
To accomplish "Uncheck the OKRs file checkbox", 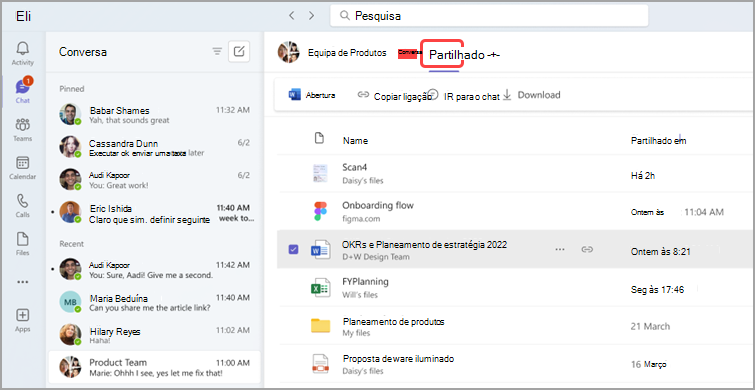I will 293,249.
